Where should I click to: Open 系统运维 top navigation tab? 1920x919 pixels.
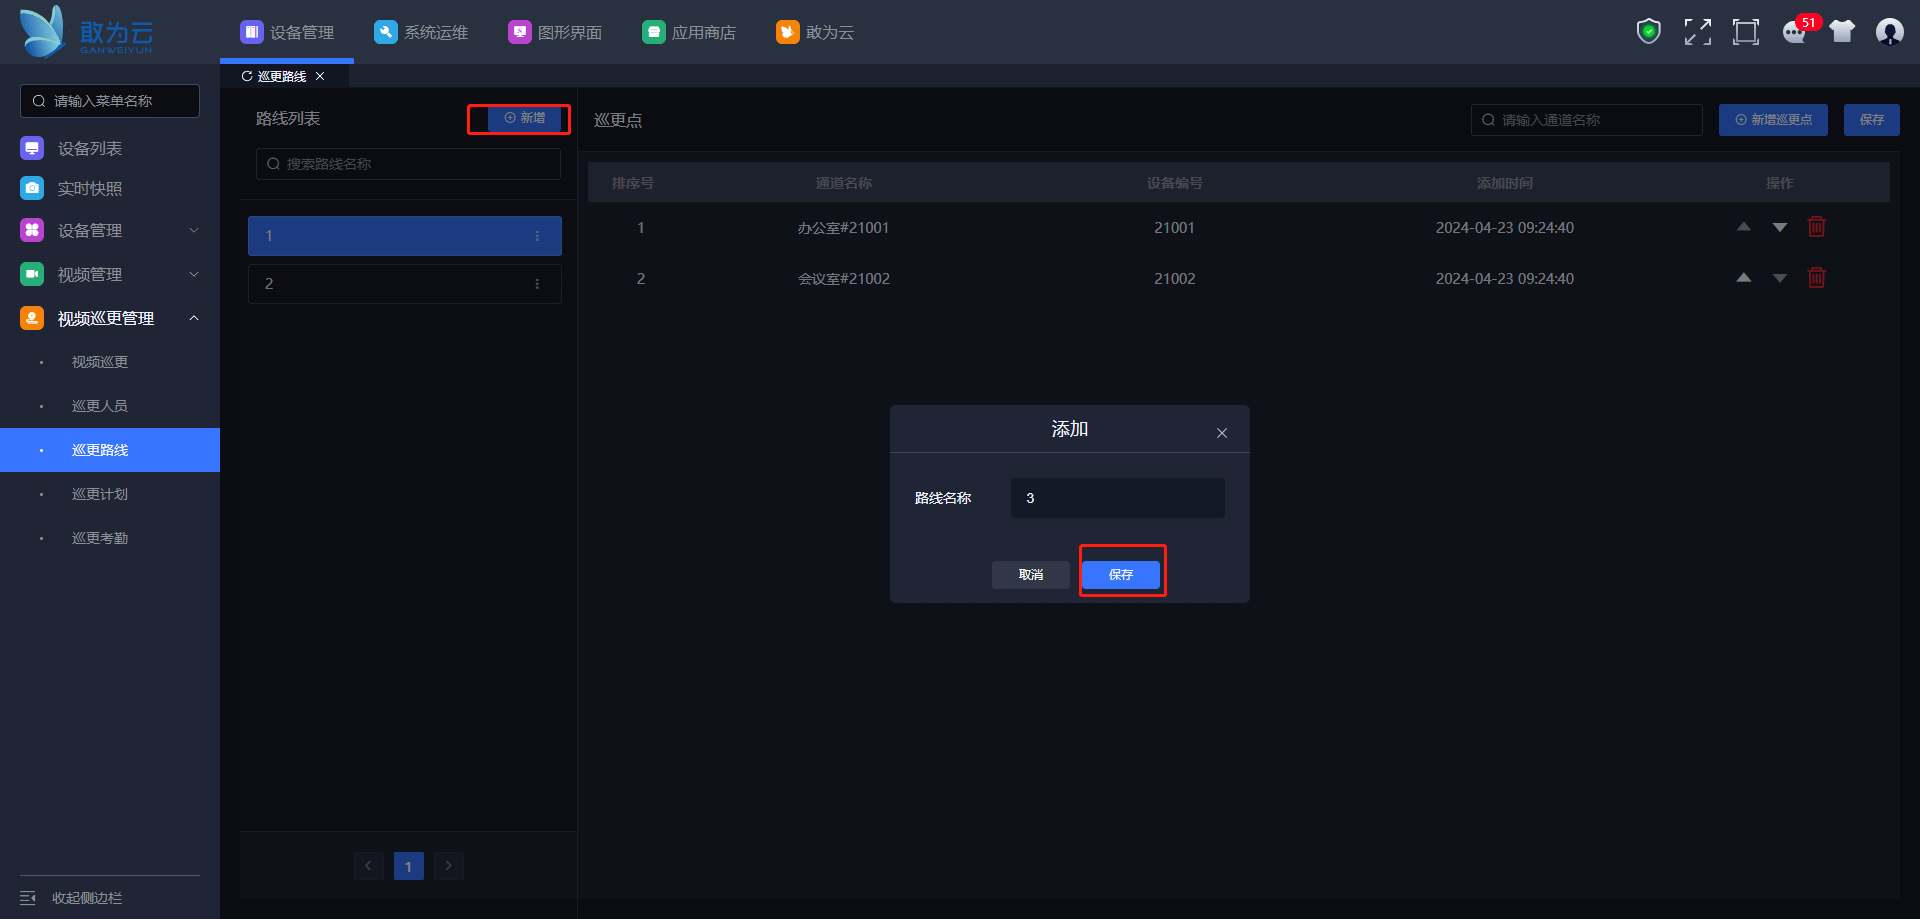click(x=421, y=32)
